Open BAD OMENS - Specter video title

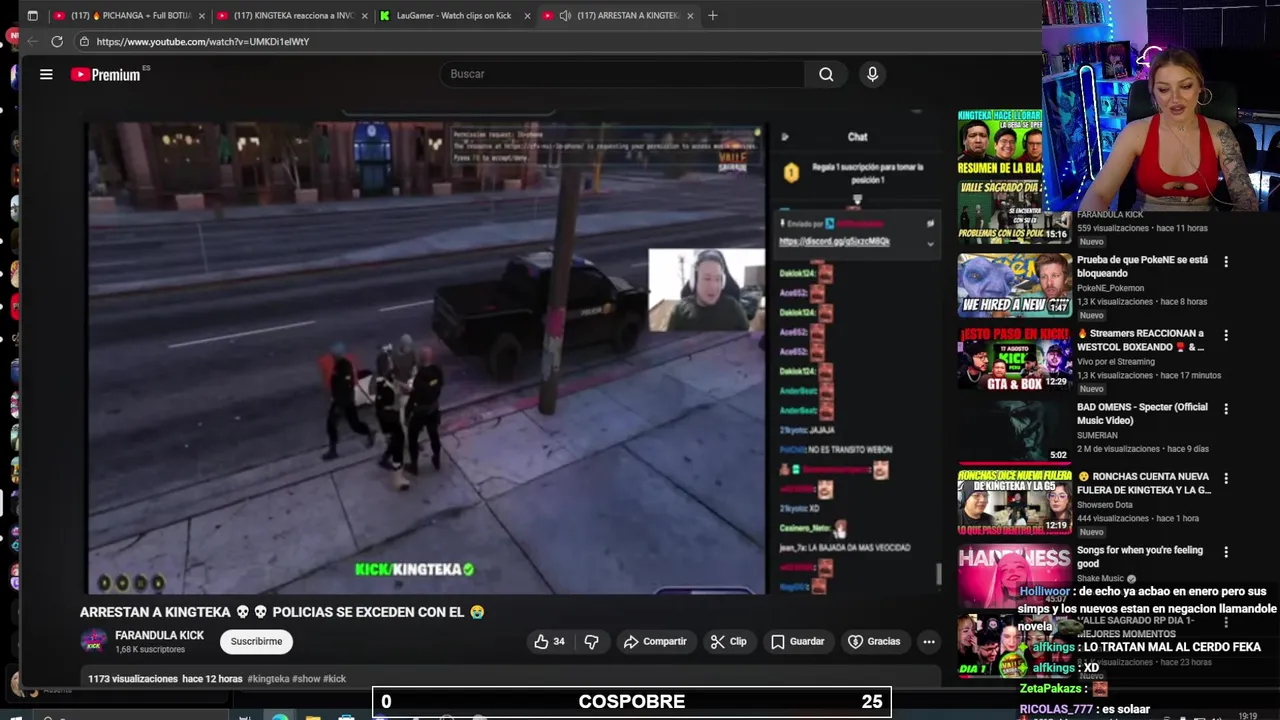pos(1142,414)
